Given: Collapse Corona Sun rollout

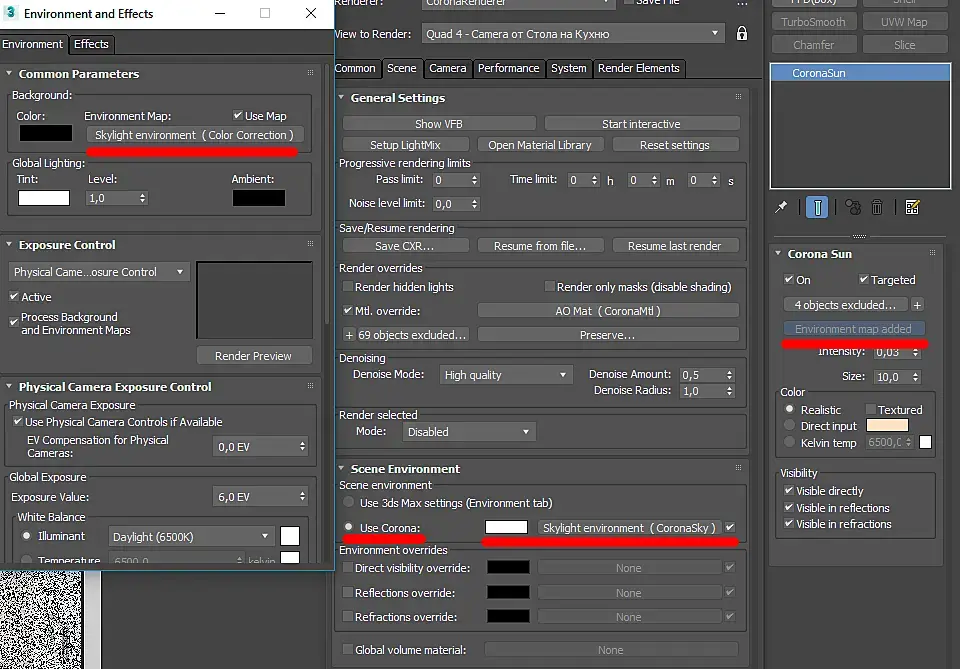Looking at the screenshot, I should coord(778,253).
